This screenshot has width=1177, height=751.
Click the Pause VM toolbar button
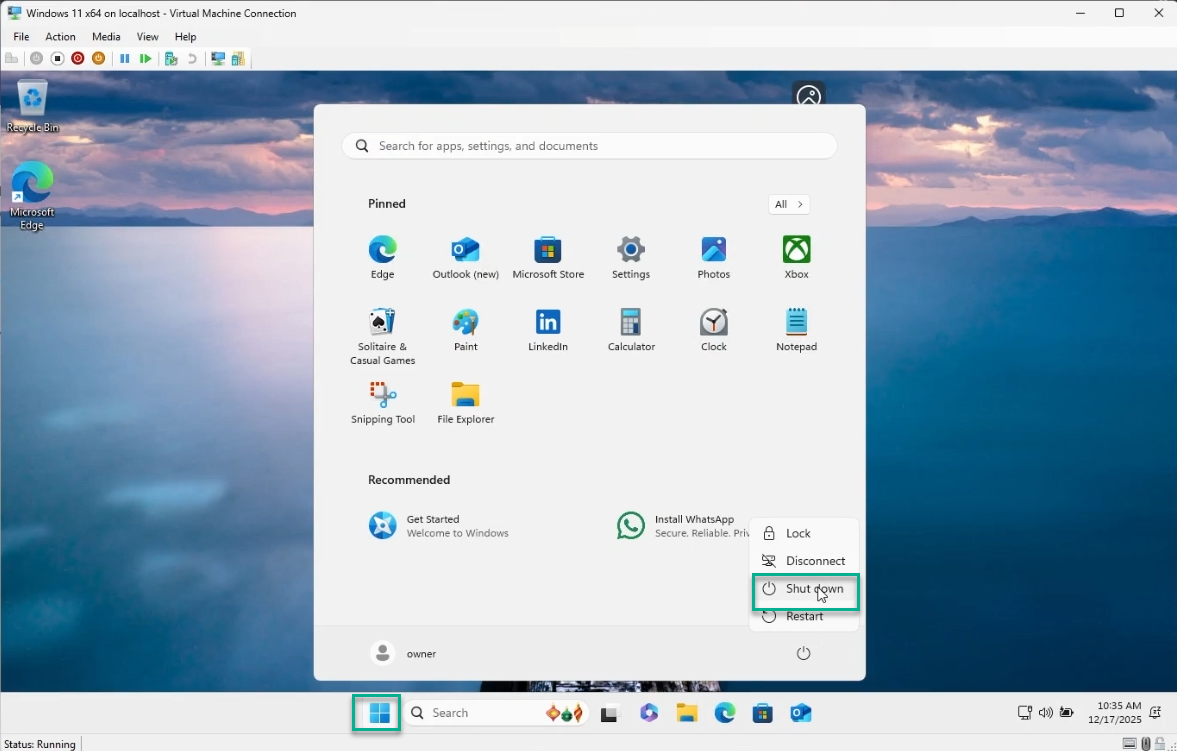pos(125,59)
